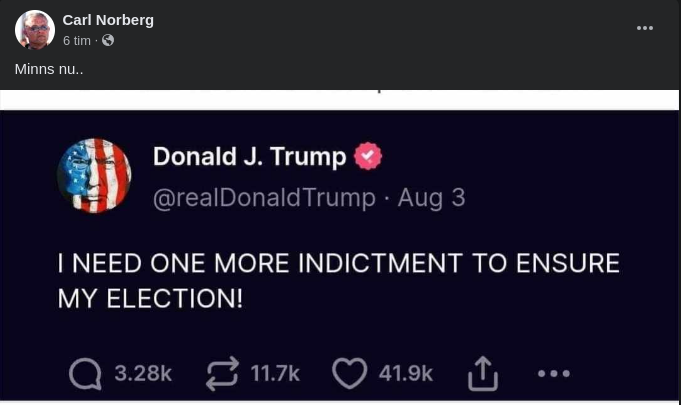This screenshot has height=405, width=681.
Task: Click the retweet arrows icon
Action: click(x=222, y=373)
